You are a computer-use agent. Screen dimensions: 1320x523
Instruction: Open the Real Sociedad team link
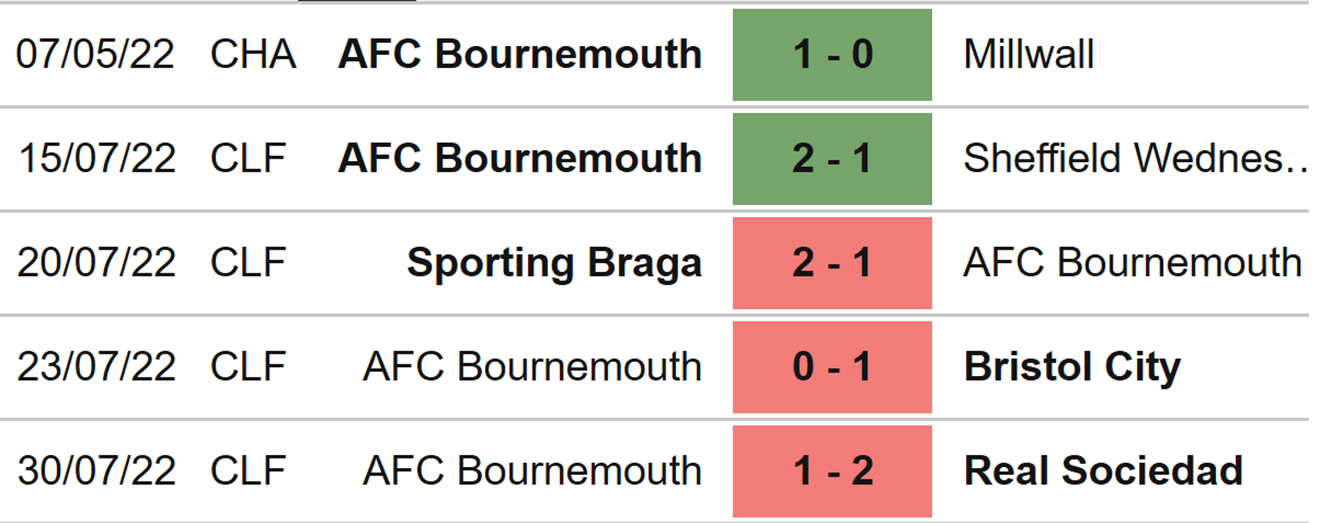coord(1103,471)
